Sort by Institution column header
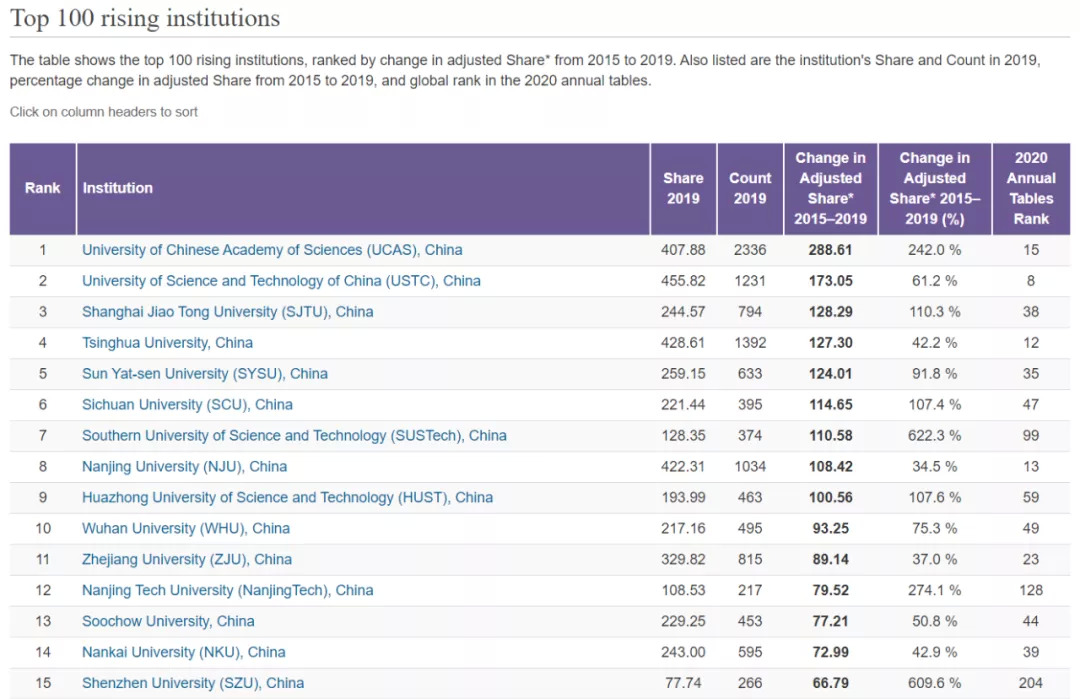 (x=118, y=188)
